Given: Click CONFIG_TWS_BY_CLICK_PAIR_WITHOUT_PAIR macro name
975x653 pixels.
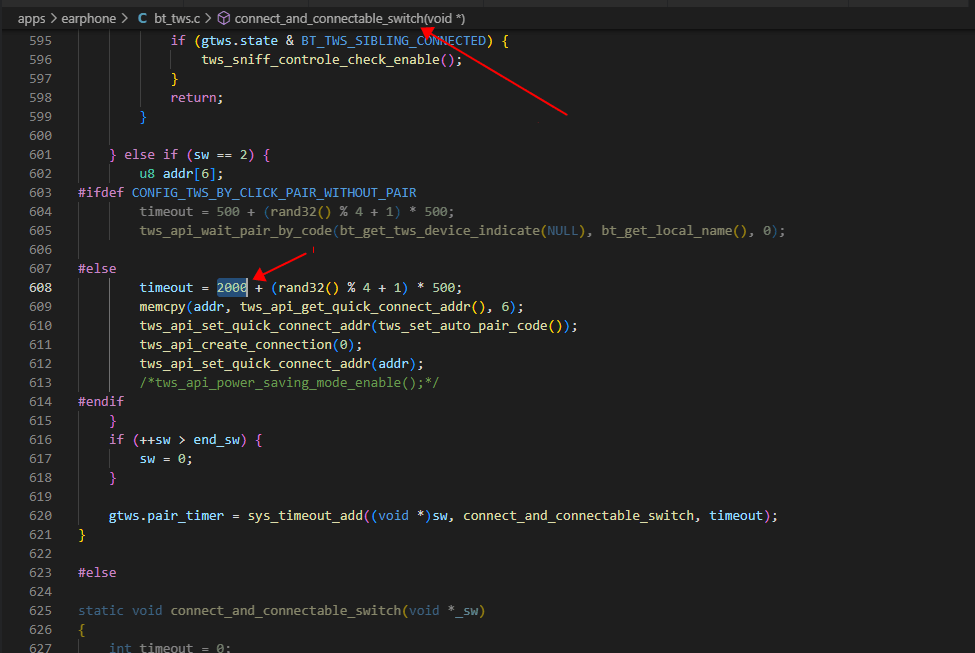Looking at the screenshot, I should click(x=274, y=193).
